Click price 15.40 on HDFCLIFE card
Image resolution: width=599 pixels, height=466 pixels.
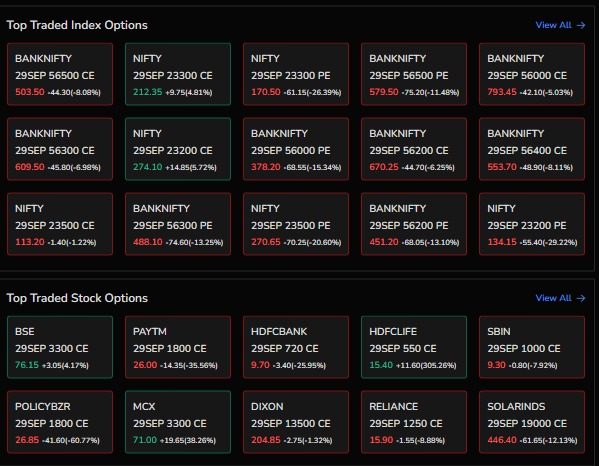pyautogui.click(x=381, y=365)
